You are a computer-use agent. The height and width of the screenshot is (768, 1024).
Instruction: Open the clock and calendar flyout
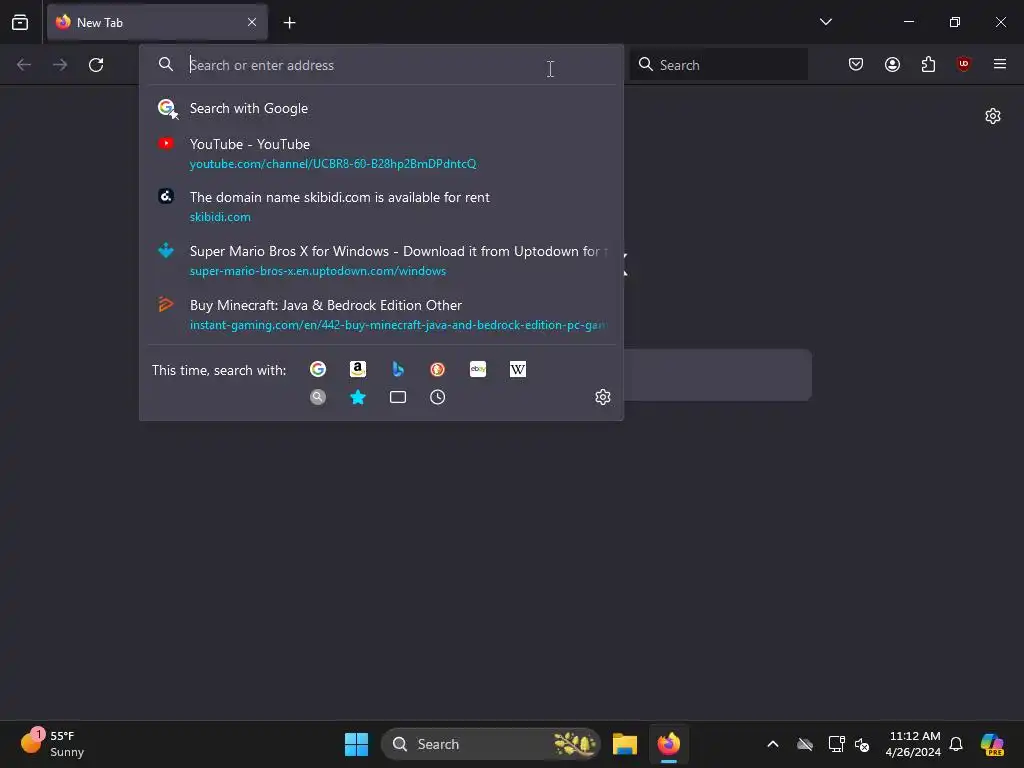pos(914,744)
